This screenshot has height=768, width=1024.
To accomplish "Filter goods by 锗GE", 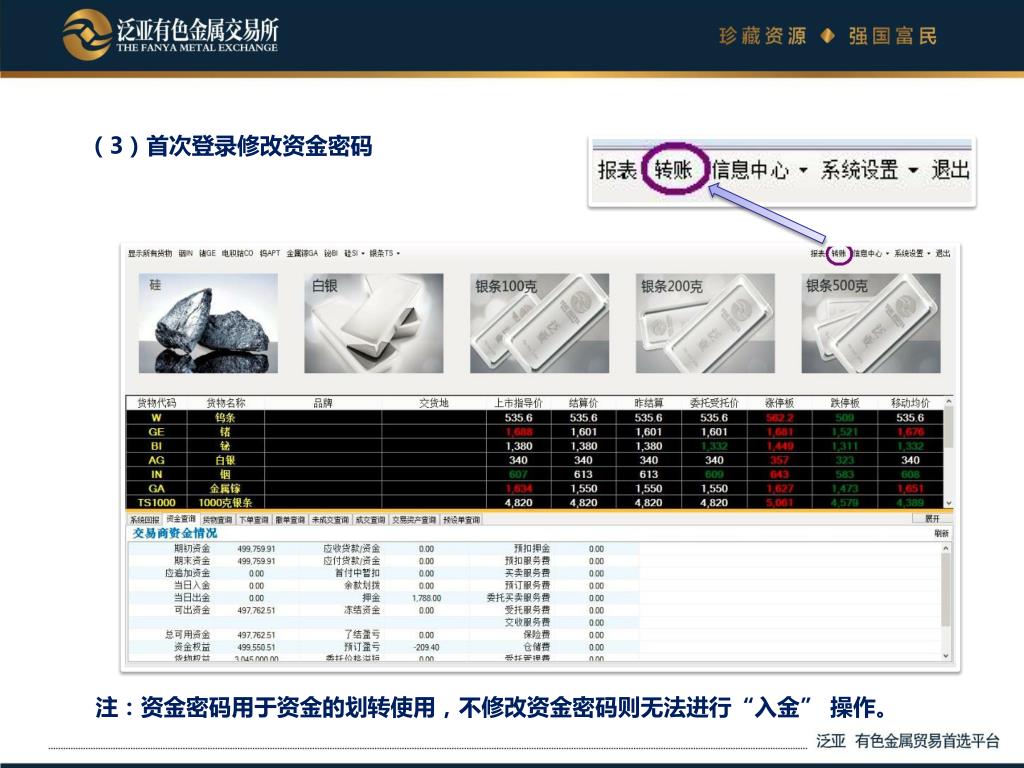I will tap(208, 253).
